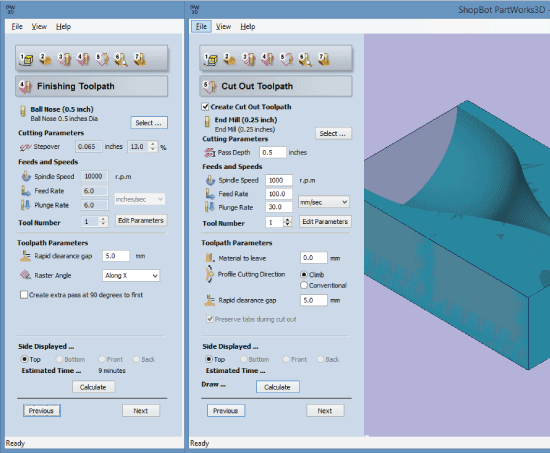The height and width of the screenshot is (453, 550).
Task: Click the 3D model preview
Action: click(x=457, y=235)
